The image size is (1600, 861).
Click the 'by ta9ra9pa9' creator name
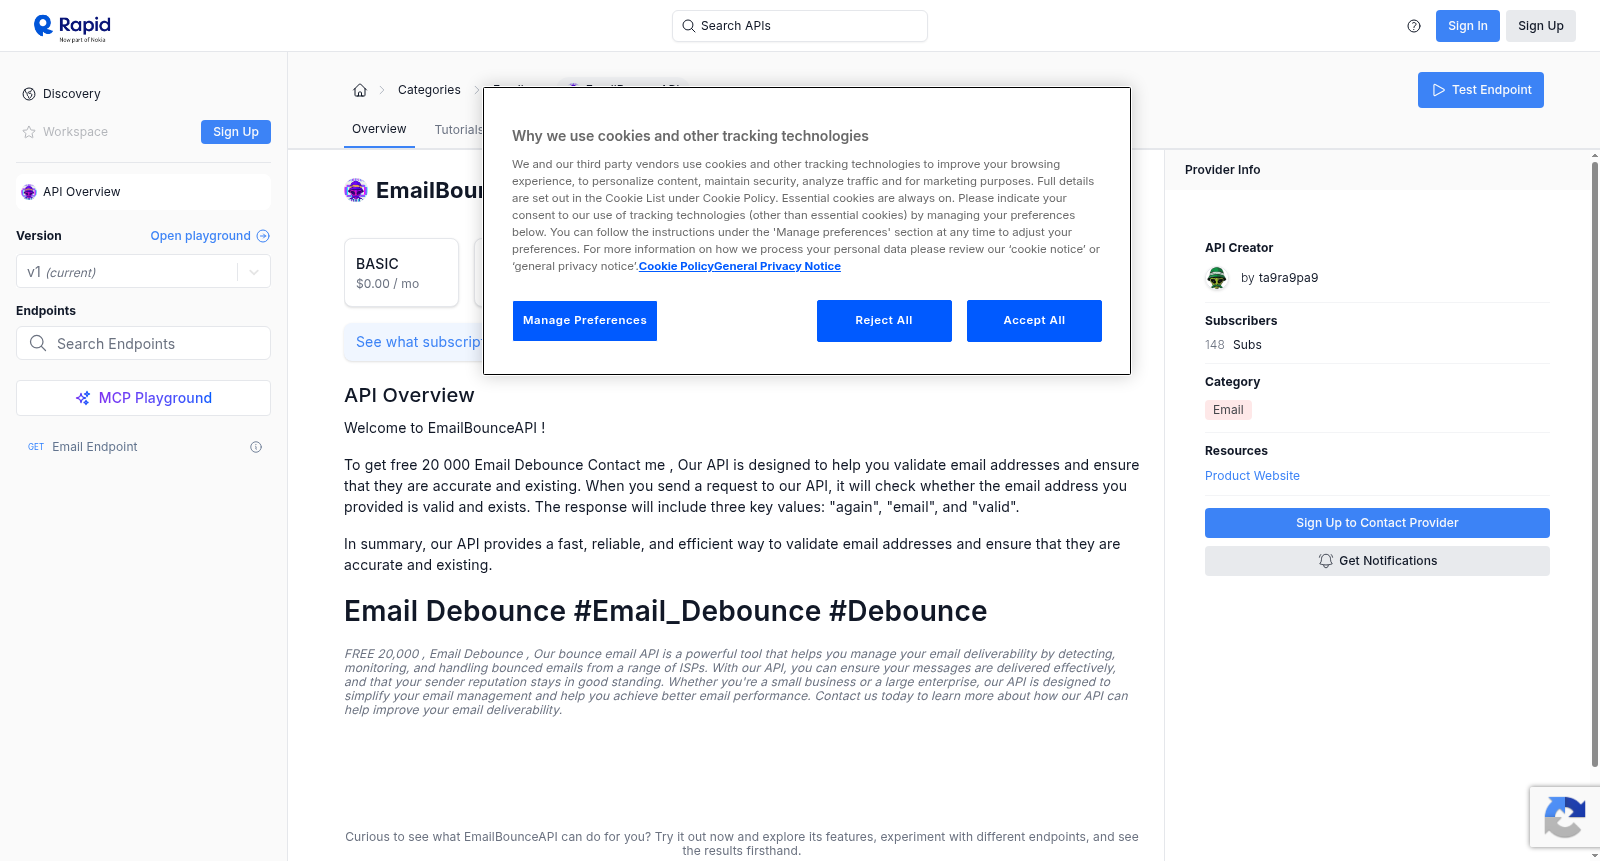[x=1279, y=278]
